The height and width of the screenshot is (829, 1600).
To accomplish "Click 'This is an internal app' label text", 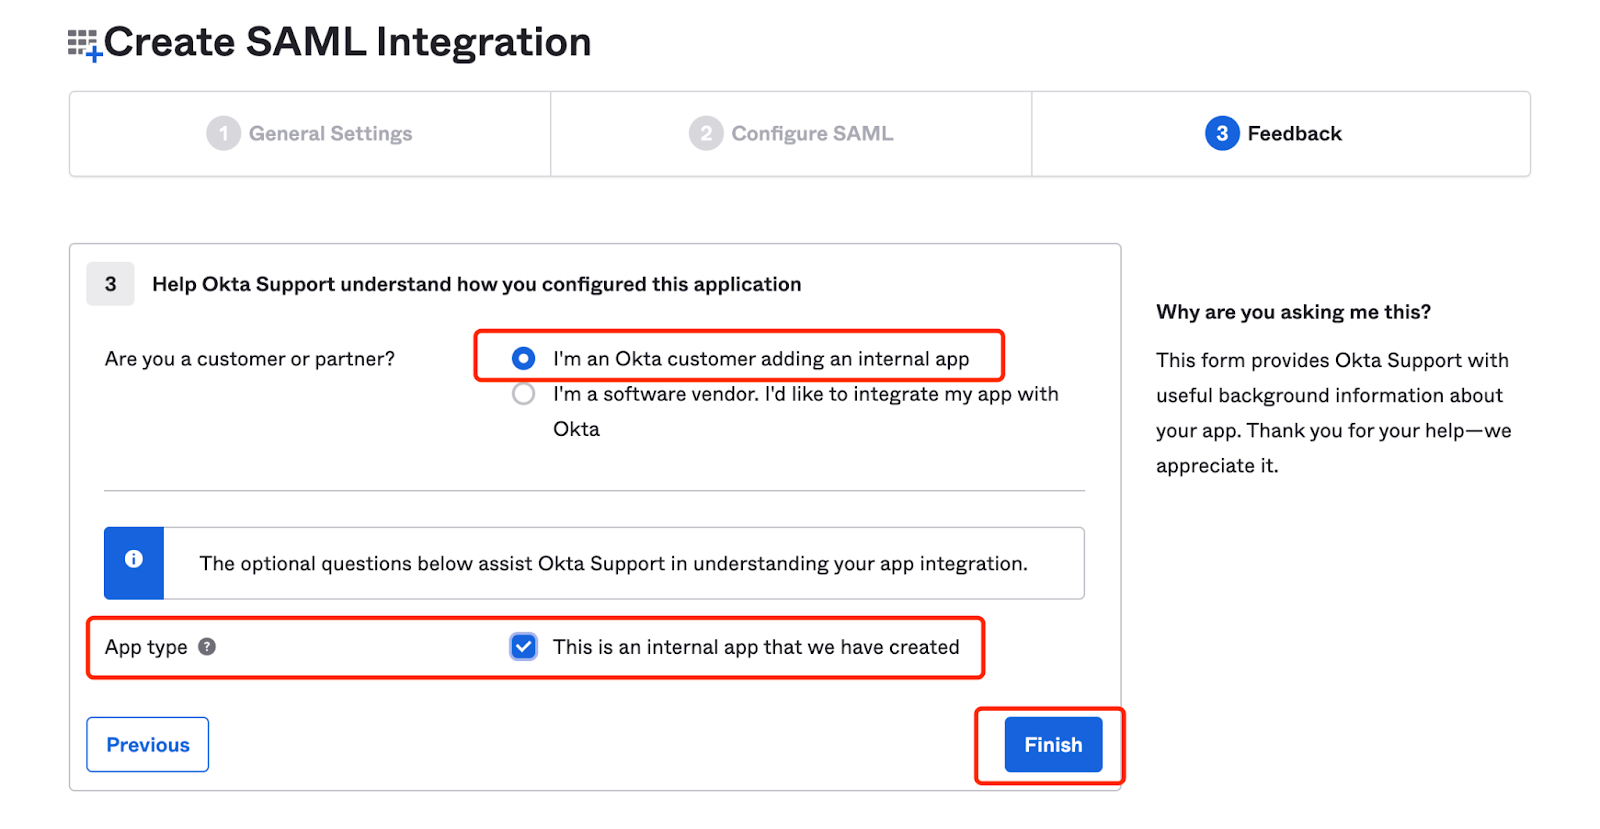I will (756, 647).
